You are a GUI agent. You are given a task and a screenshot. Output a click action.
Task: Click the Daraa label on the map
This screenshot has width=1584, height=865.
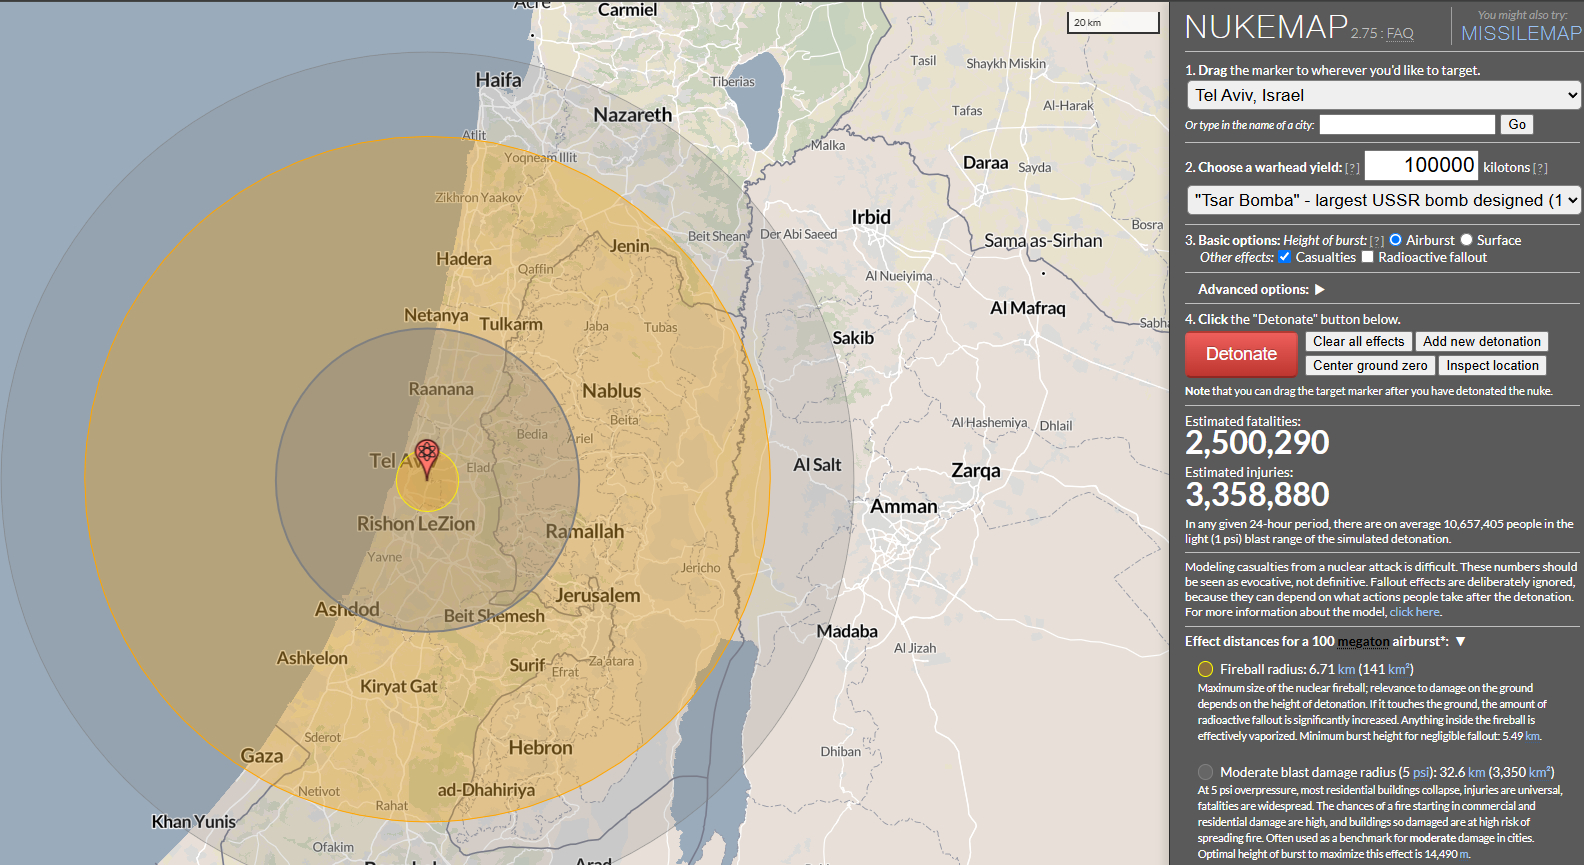[x=985, y=163]
